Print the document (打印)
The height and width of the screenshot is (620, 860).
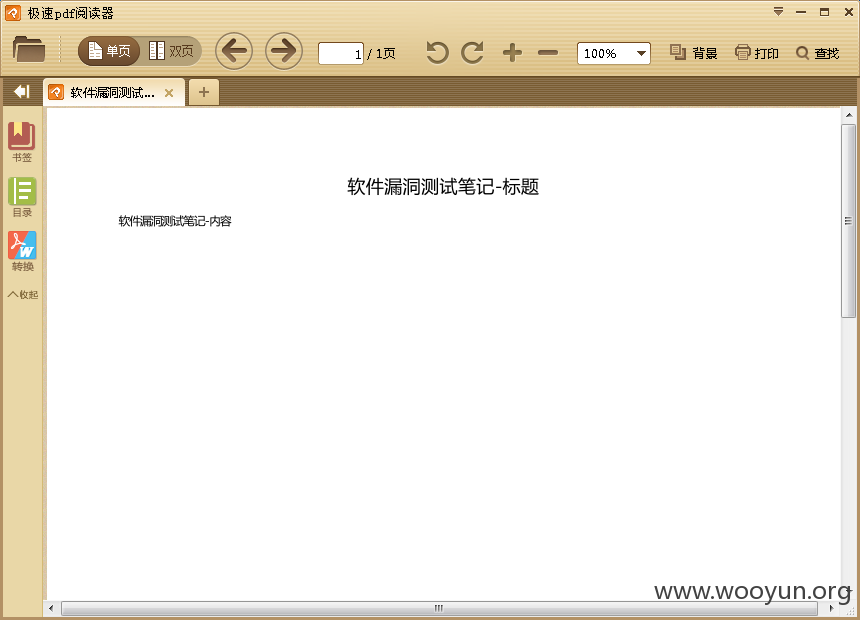point(756,53)
